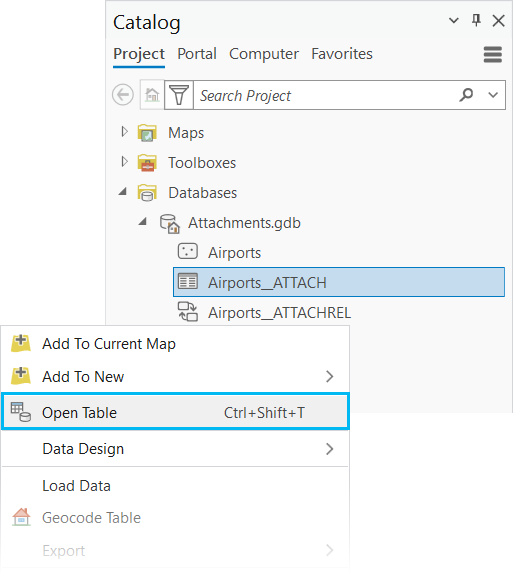
Task: Open the Data Design submenu
Action: tap(175, 449)
